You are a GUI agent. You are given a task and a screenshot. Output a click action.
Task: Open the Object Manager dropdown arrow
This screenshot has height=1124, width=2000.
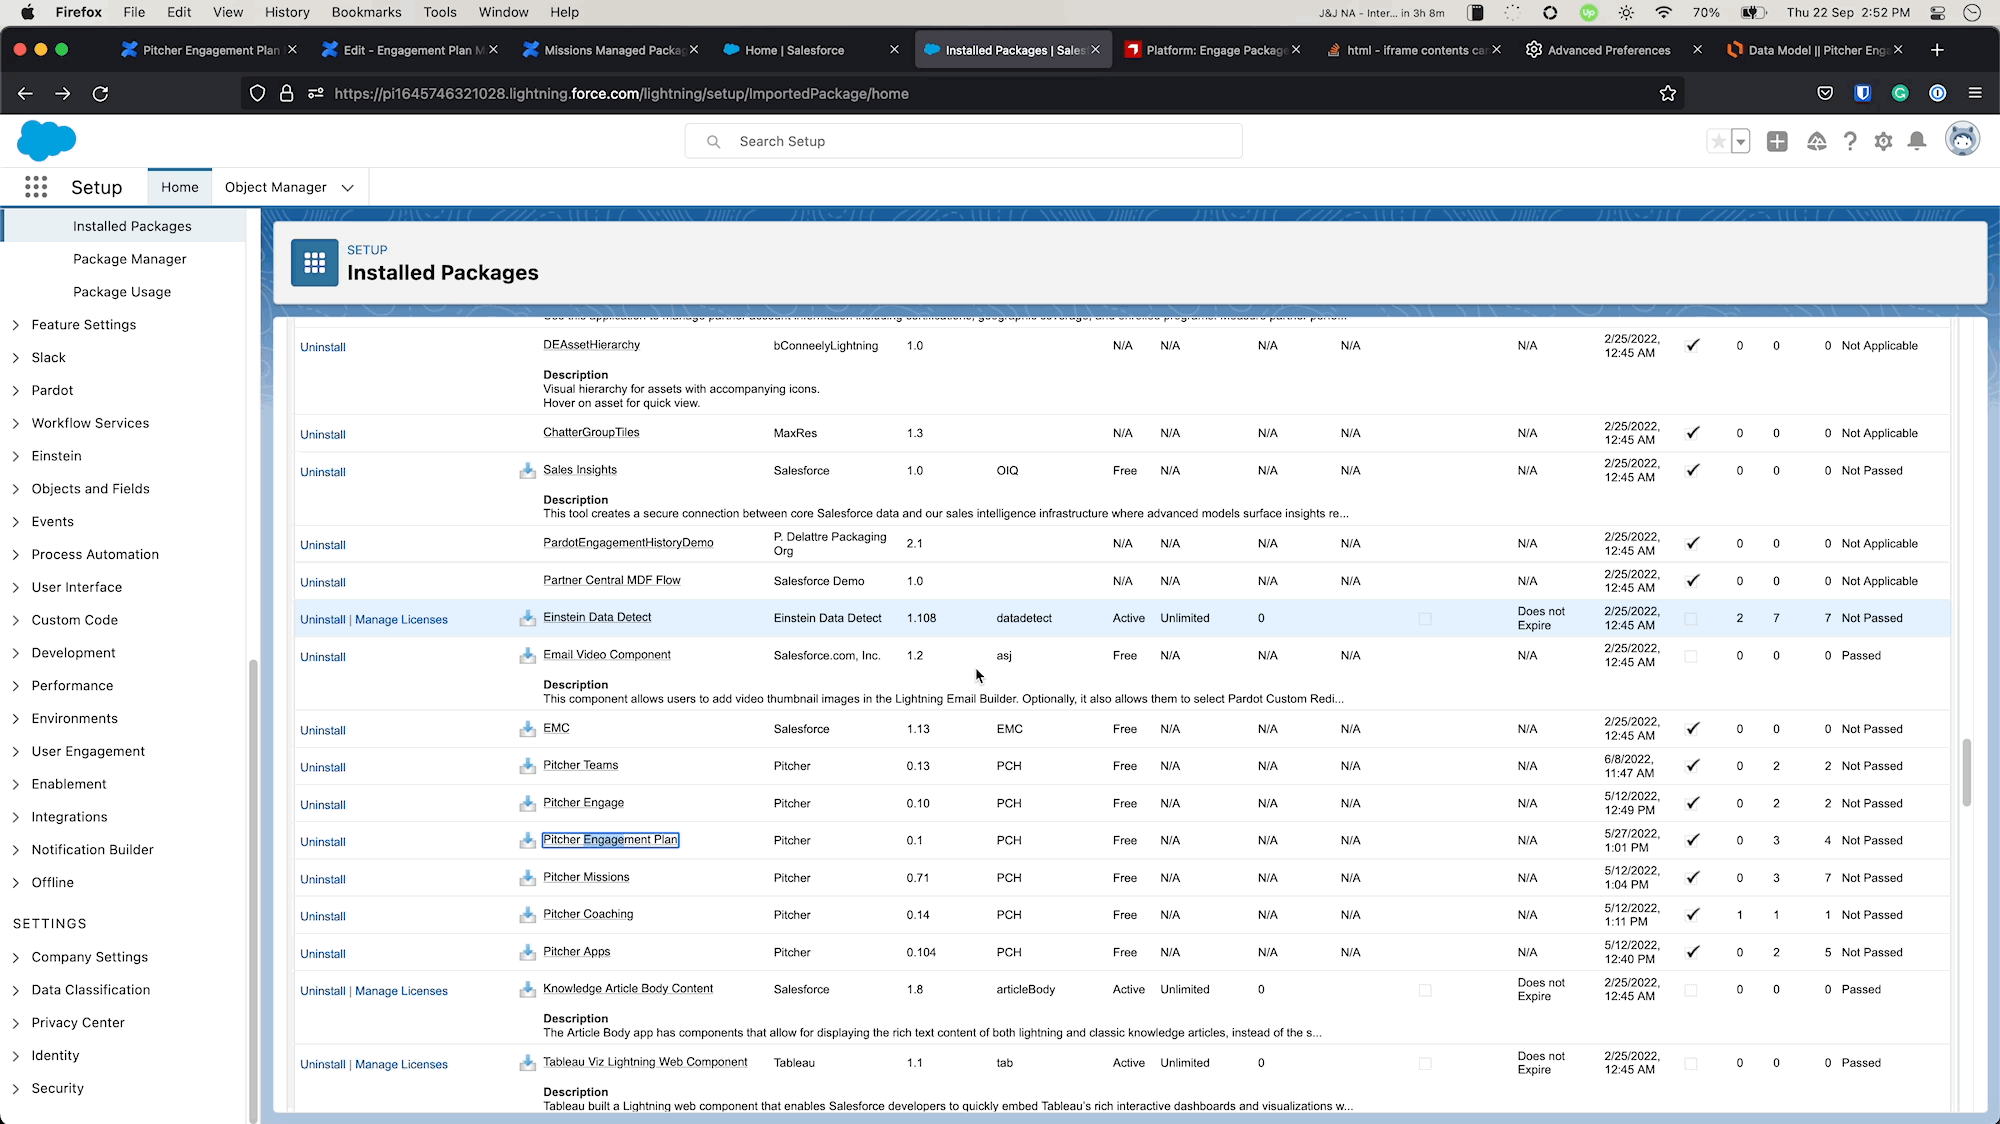(347, 188)
